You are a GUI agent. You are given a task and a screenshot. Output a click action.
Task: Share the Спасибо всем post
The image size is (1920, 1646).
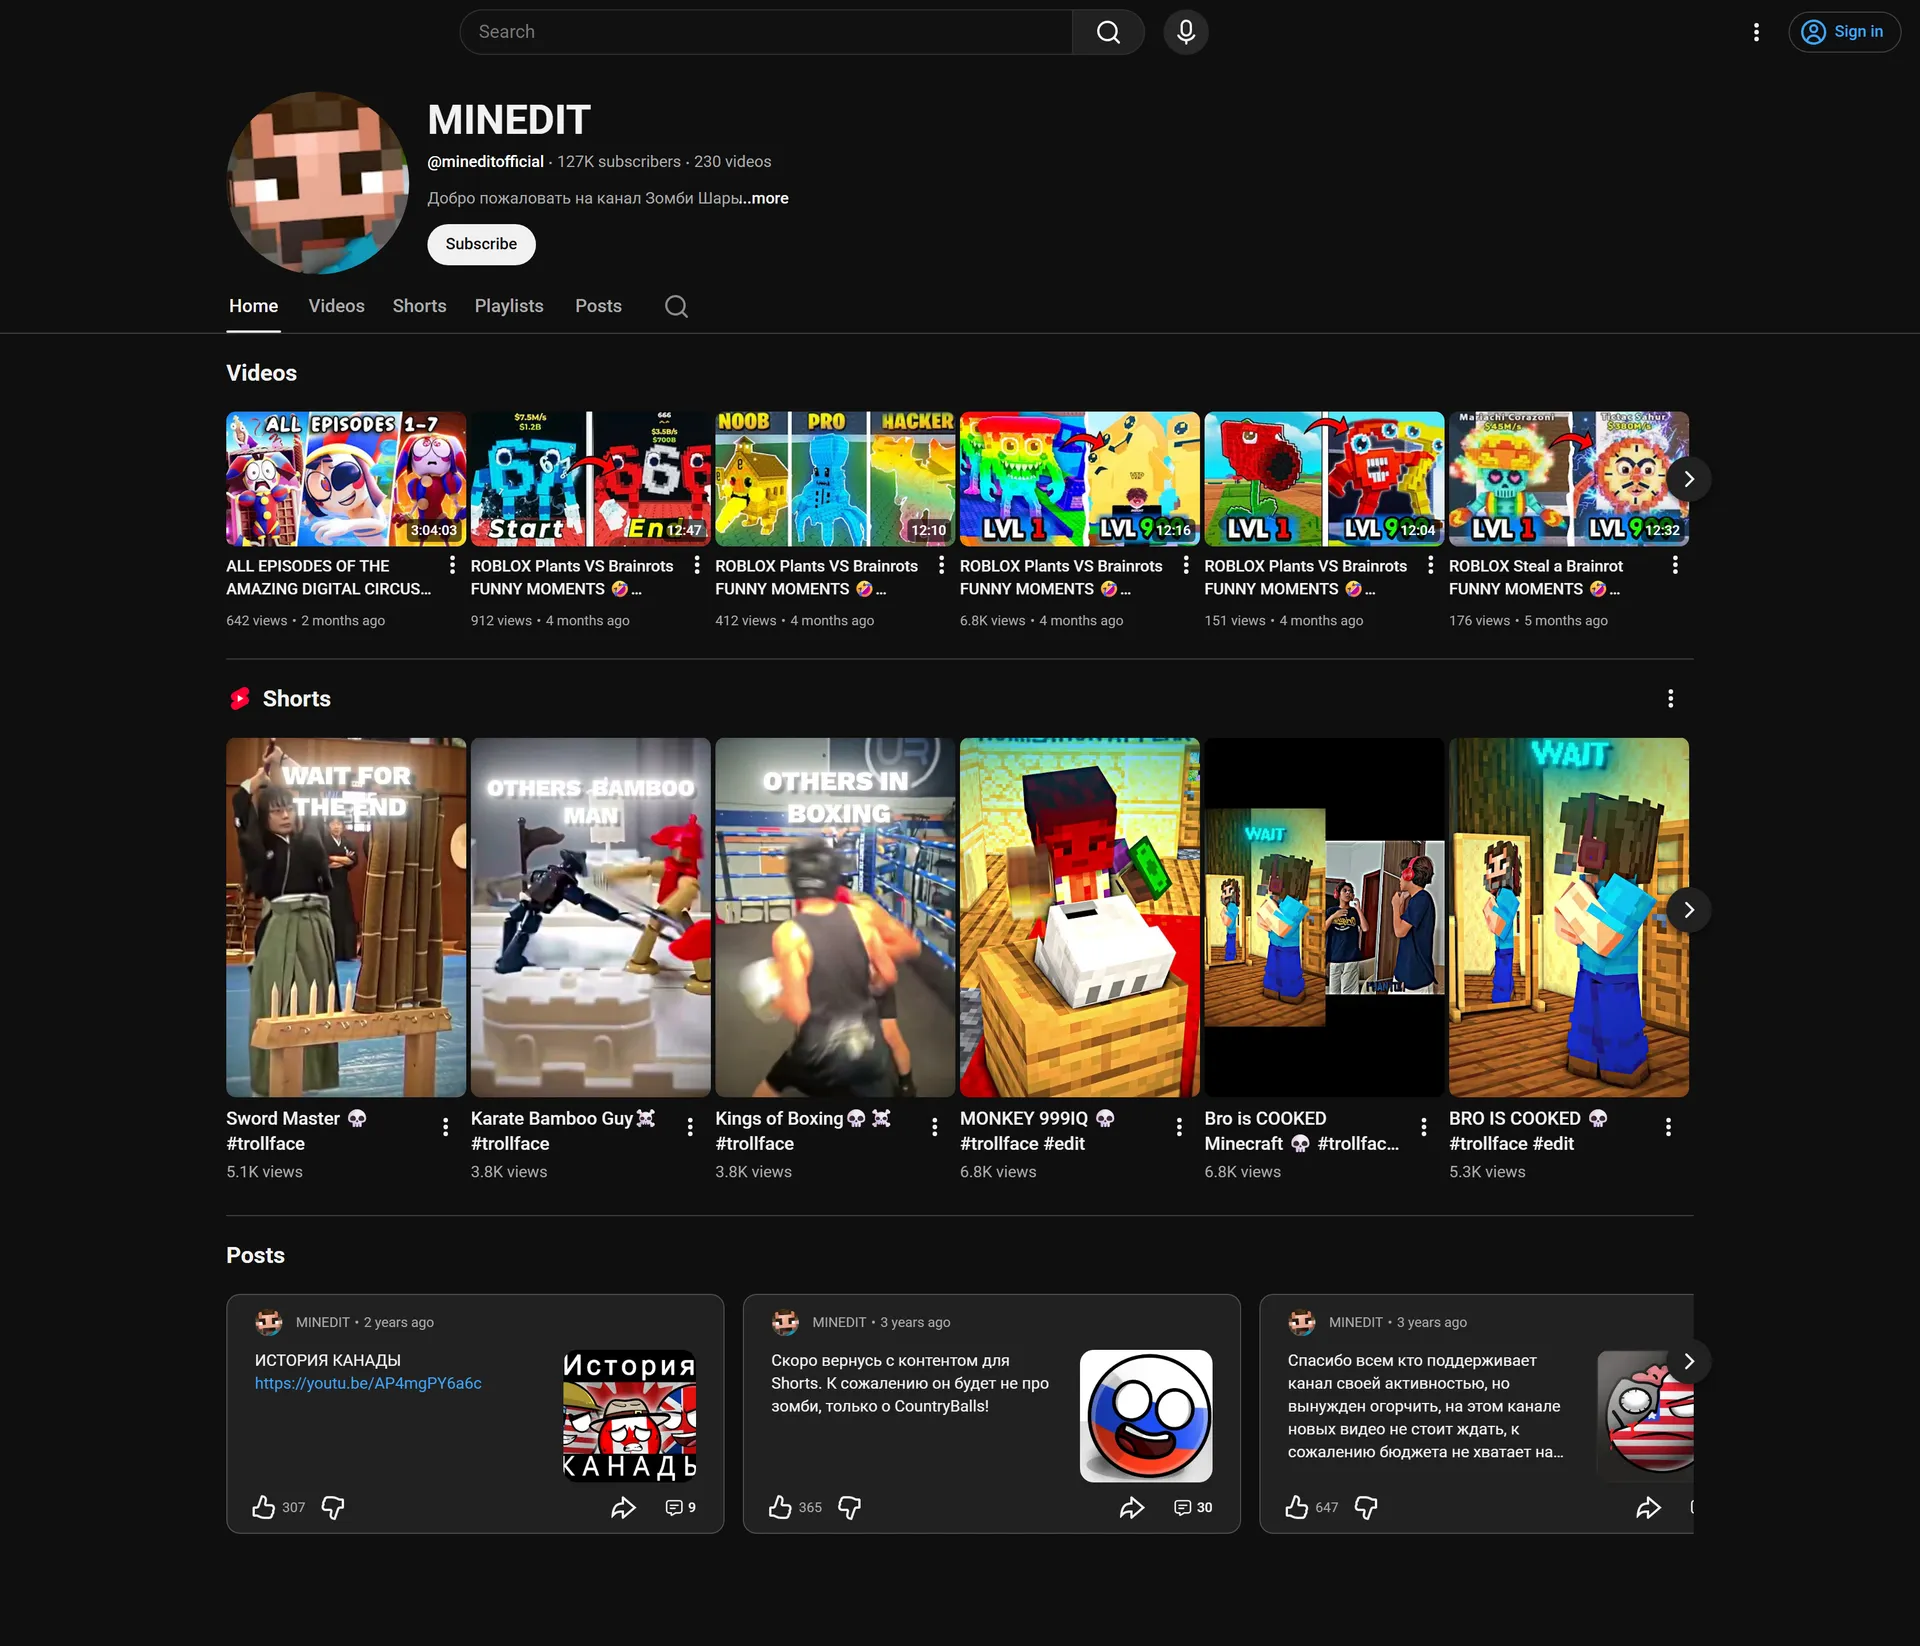click(1648, 1508)
